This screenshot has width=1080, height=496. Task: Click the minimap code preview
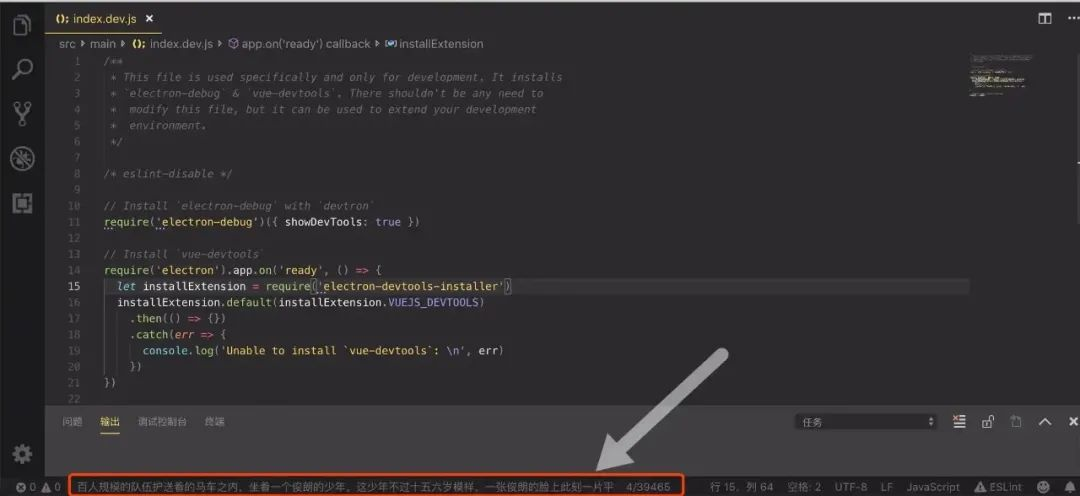point(997,74)
